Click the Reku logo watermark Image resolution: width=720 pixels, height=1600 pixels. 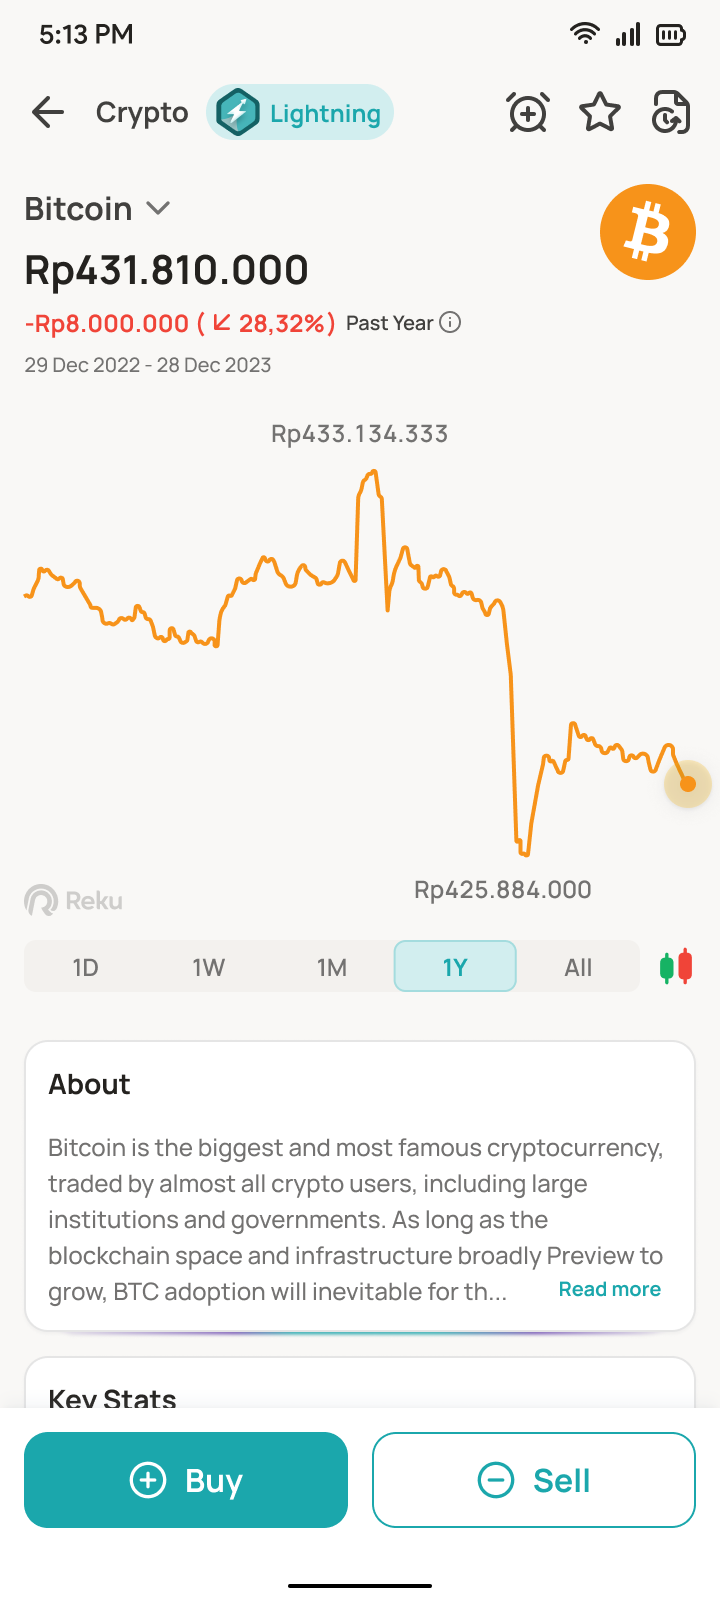(74, 900)
